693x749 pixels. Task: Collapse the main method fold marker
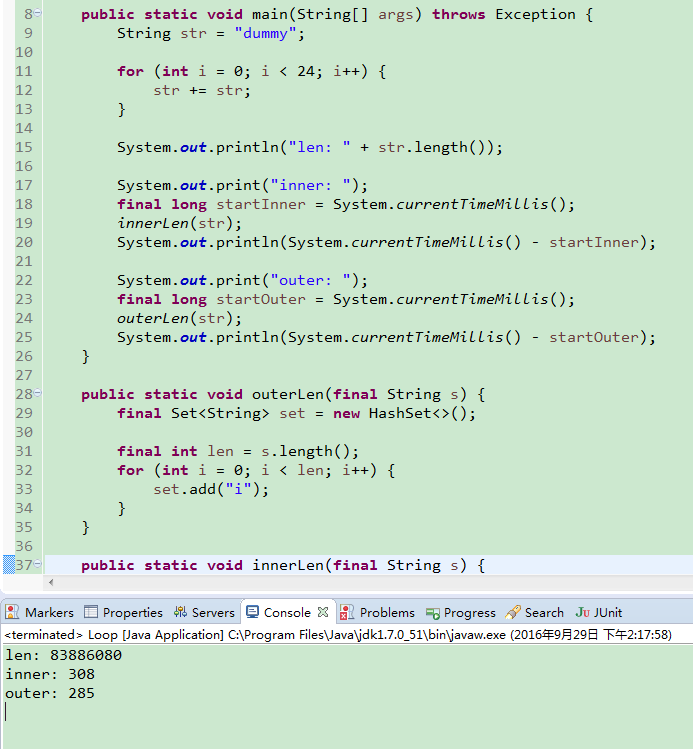tap(38, 13)
